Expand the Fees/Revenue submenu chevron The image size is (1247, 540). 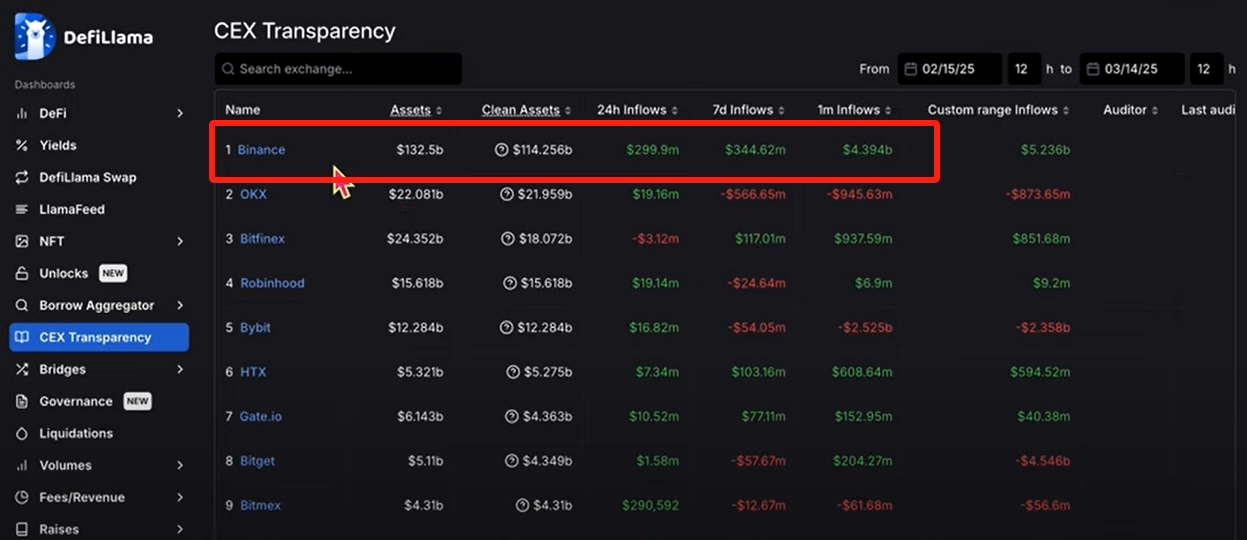[x=180, y=497]
